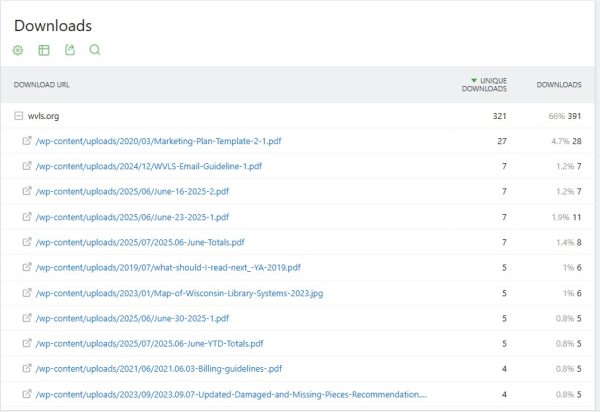The height and width of the screenshot is (412, 600).
Task: Click the Download URL column header
Action: click(x=41, y=85)
